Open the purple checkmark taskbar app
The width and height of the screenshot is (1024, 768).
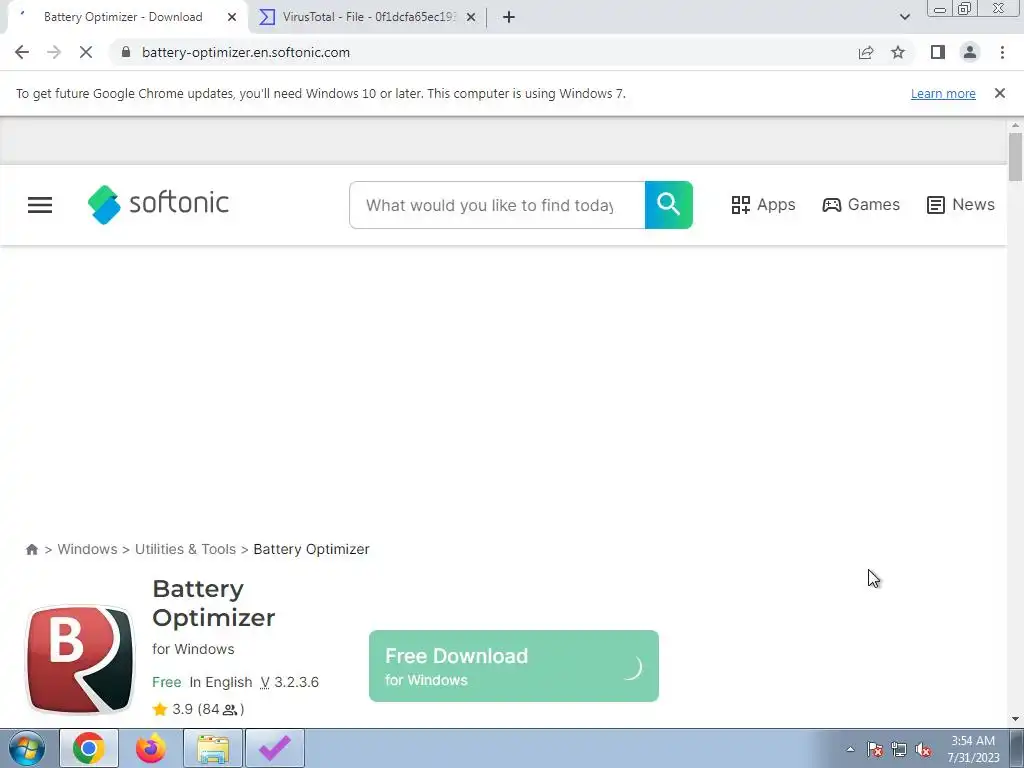pos(275,748)
